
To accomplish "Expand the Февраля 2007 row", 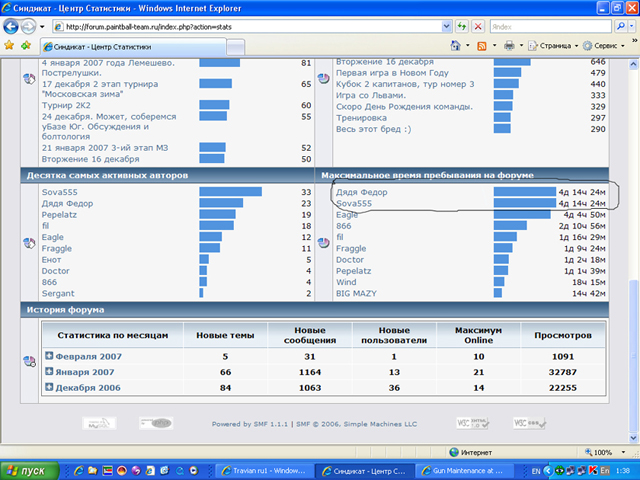I will pos(49,356).
